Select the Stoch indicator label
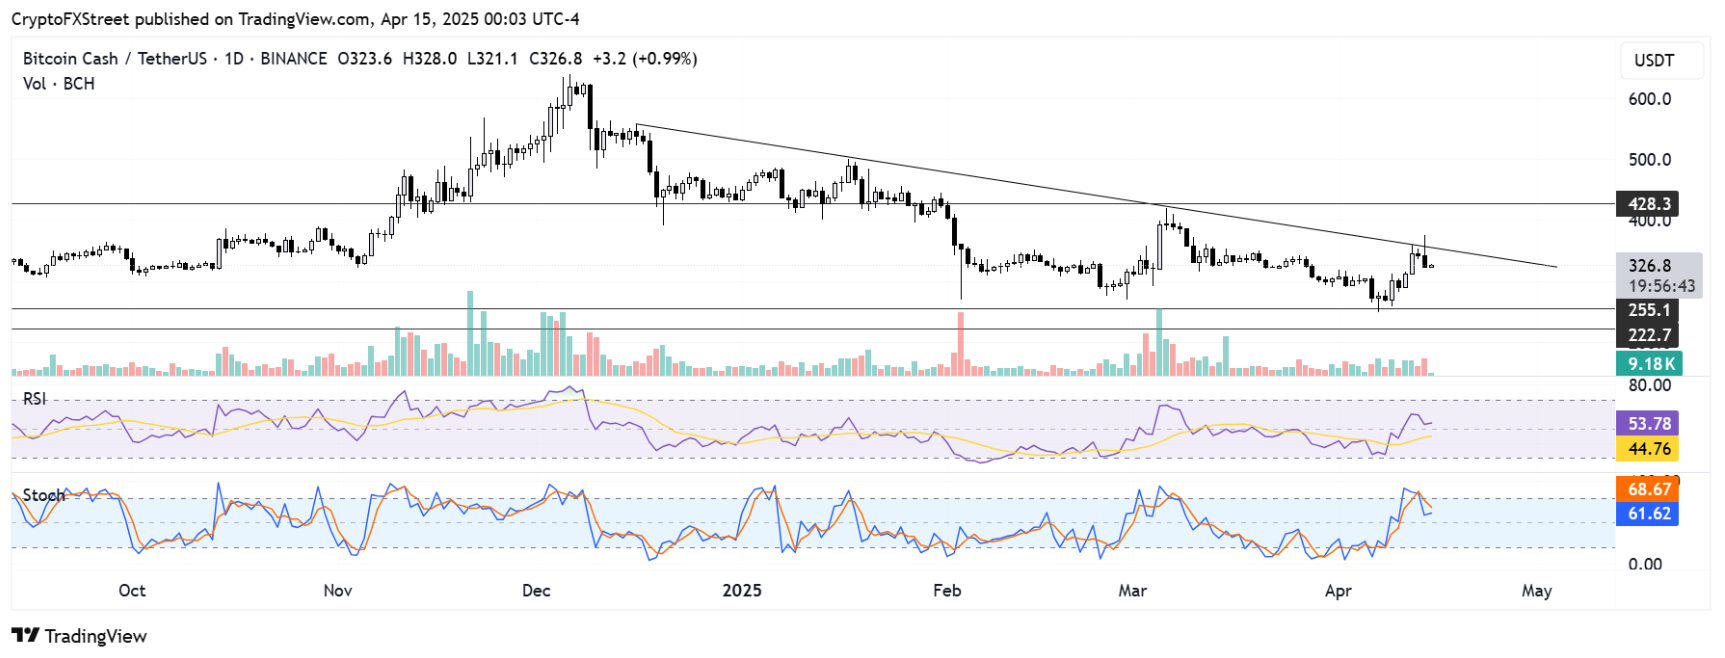Viewport: 1725px width, 658px height. click(x=44, y=495)
